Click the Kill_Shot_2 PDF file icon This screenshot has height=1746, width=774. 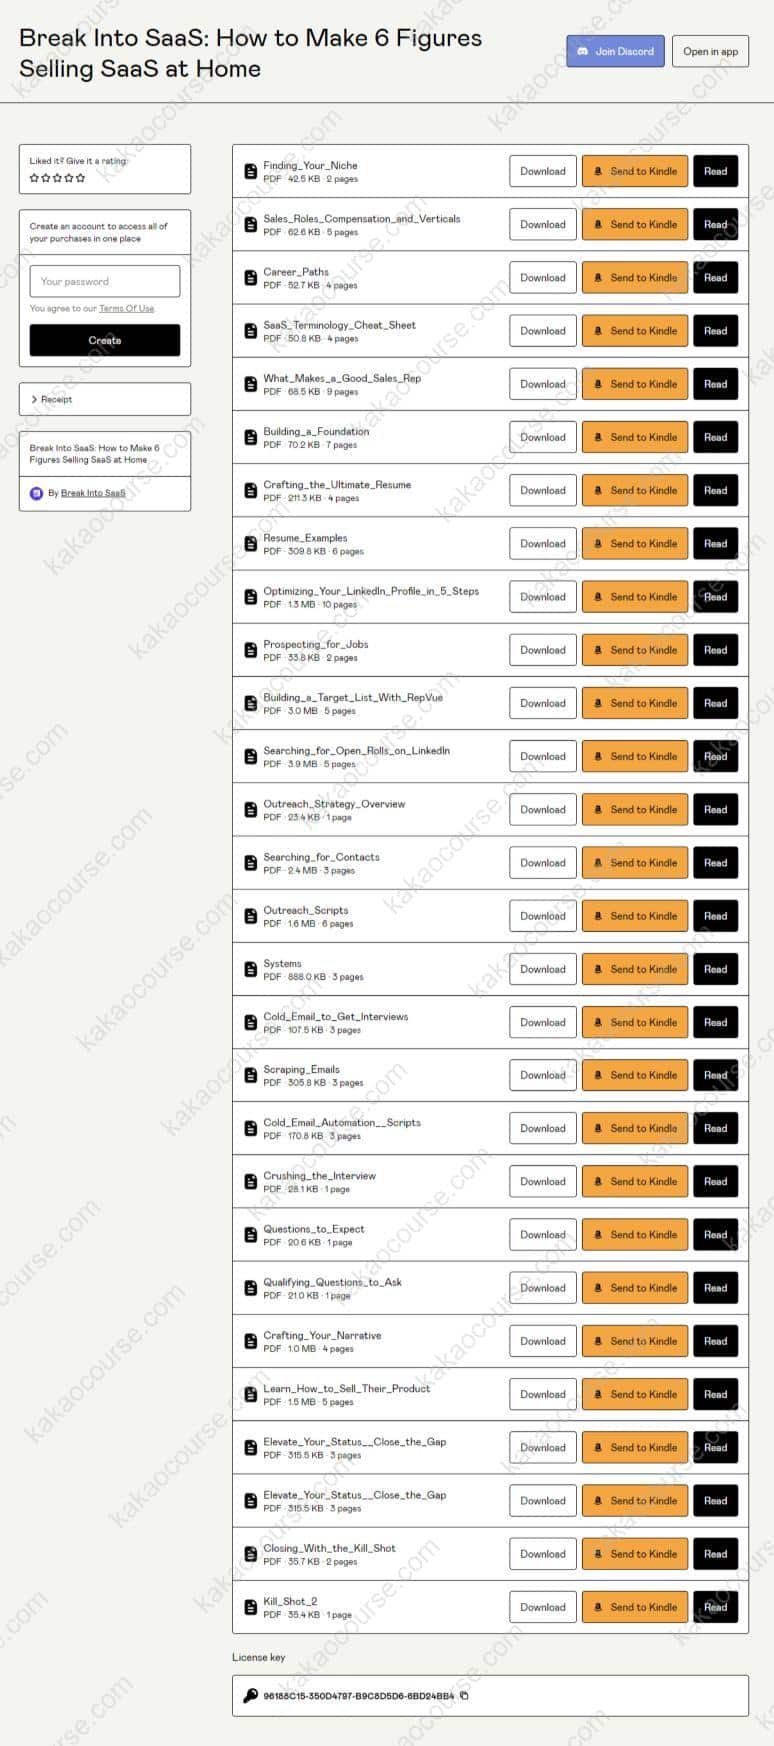point(250,1607)
